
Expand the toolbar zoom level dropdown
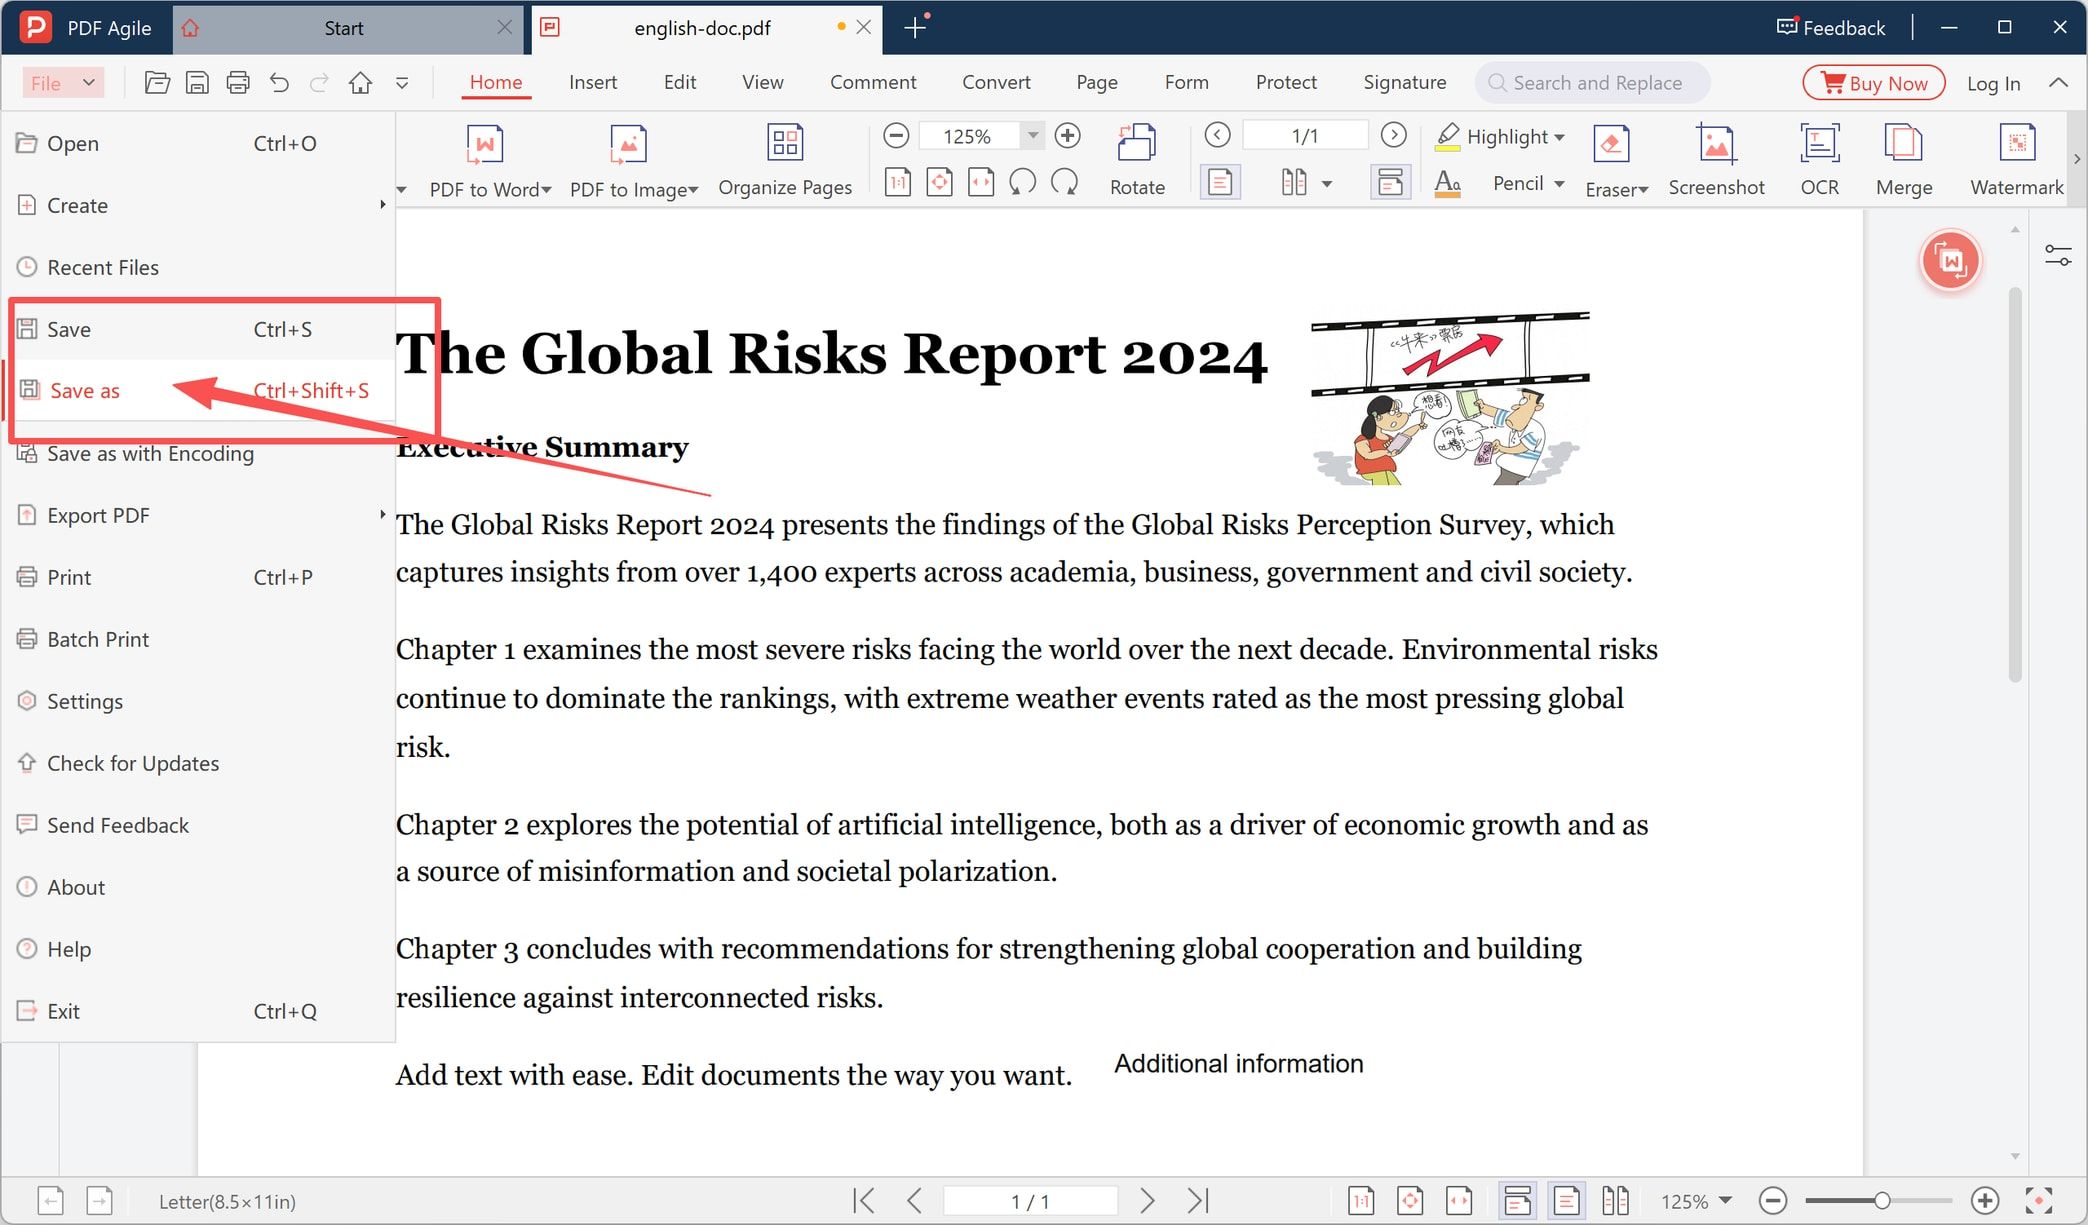pos(1033,135)
